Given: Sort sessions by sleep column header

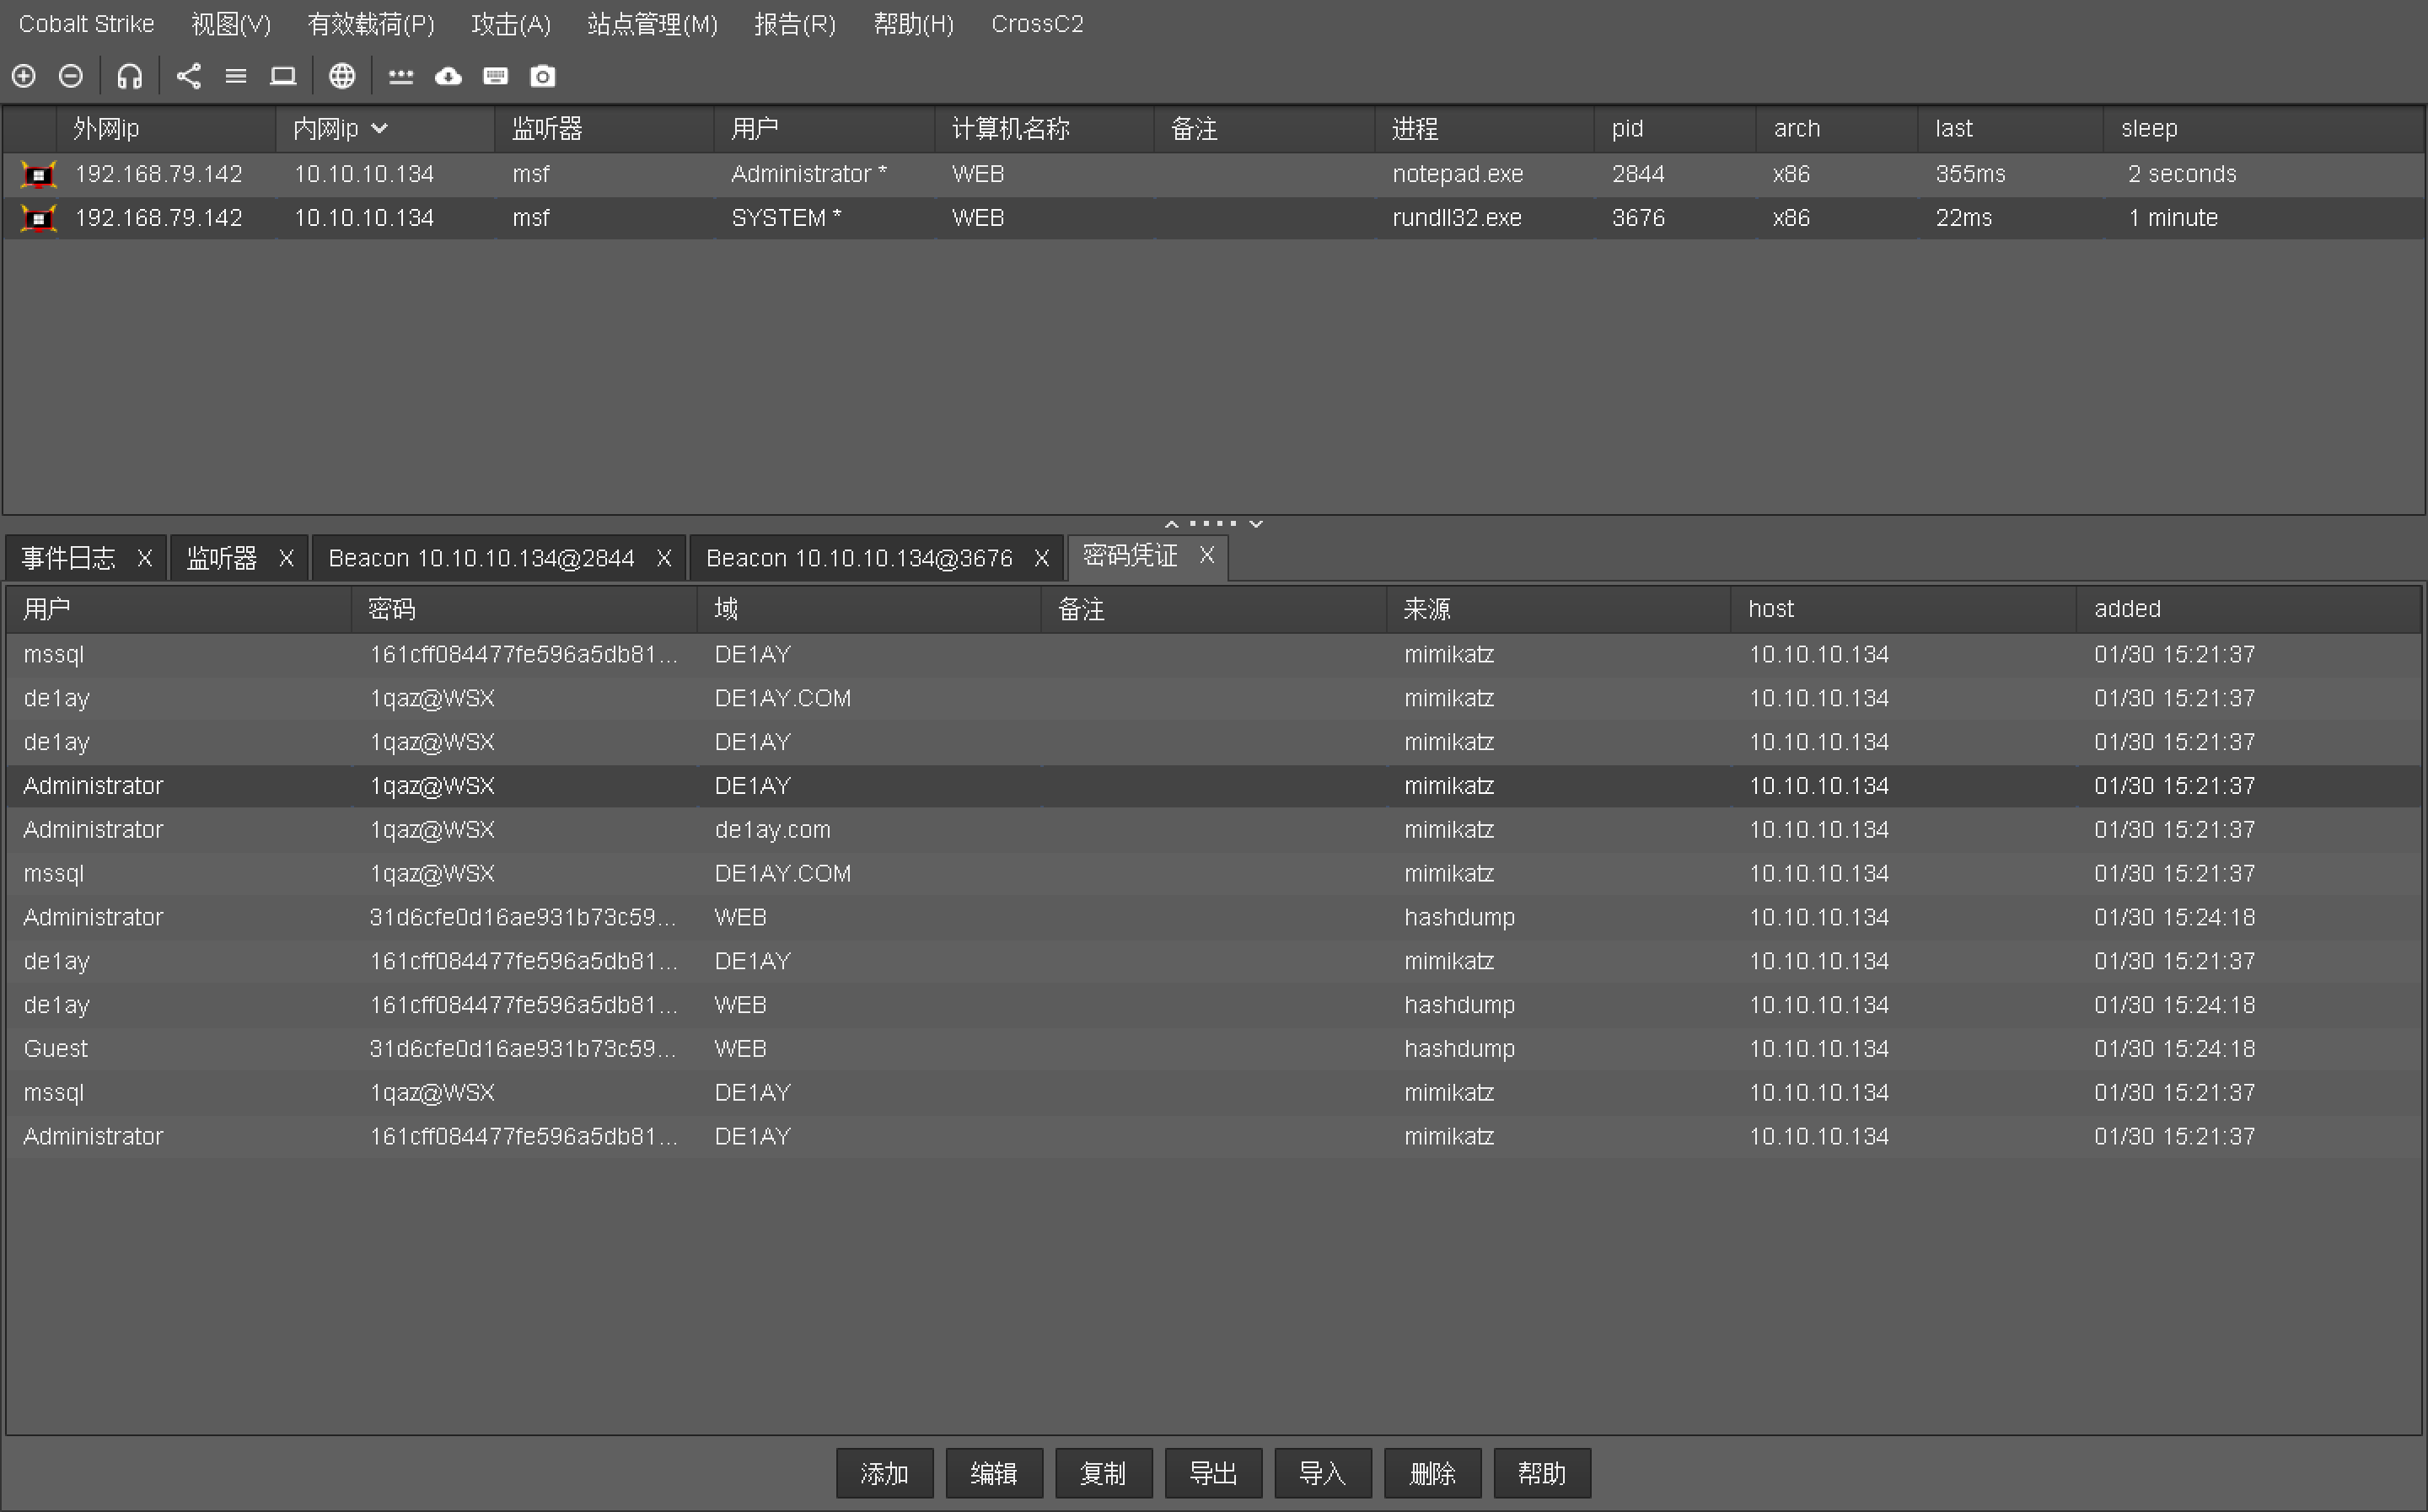Looking at the screenshot, I should tap(2262, 129).
